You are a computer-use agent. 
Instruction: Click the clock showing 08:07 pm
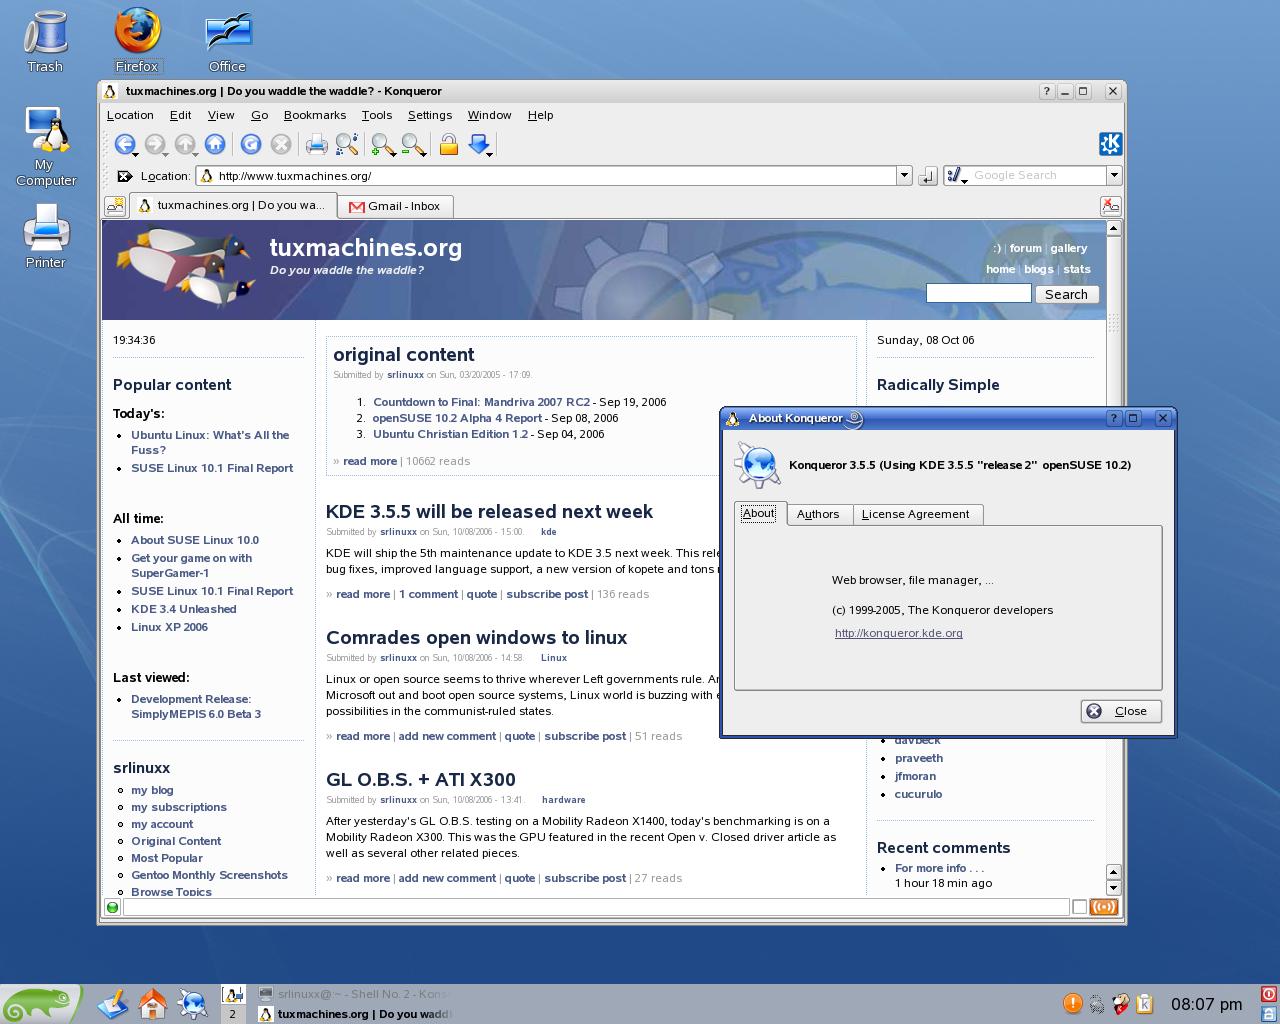pos(1207,1004)
